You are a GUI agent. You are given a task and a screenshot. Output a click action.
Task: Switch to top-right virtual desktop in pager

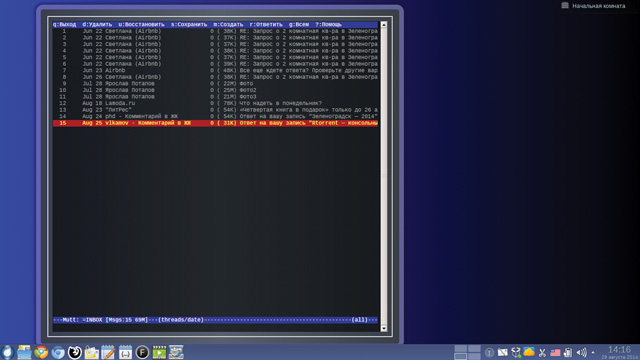tap(474, 349)
